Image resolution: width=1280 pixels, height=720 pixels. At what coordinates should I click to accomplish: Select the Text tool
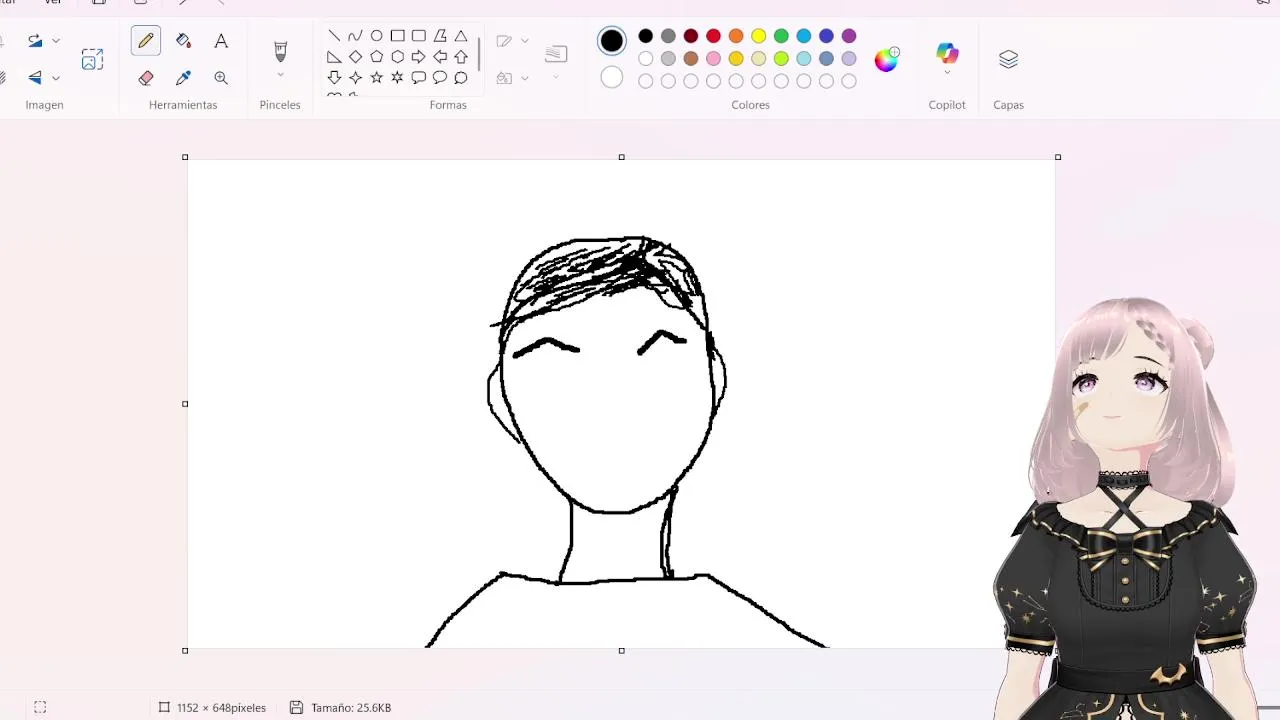(x=221, y=41)
